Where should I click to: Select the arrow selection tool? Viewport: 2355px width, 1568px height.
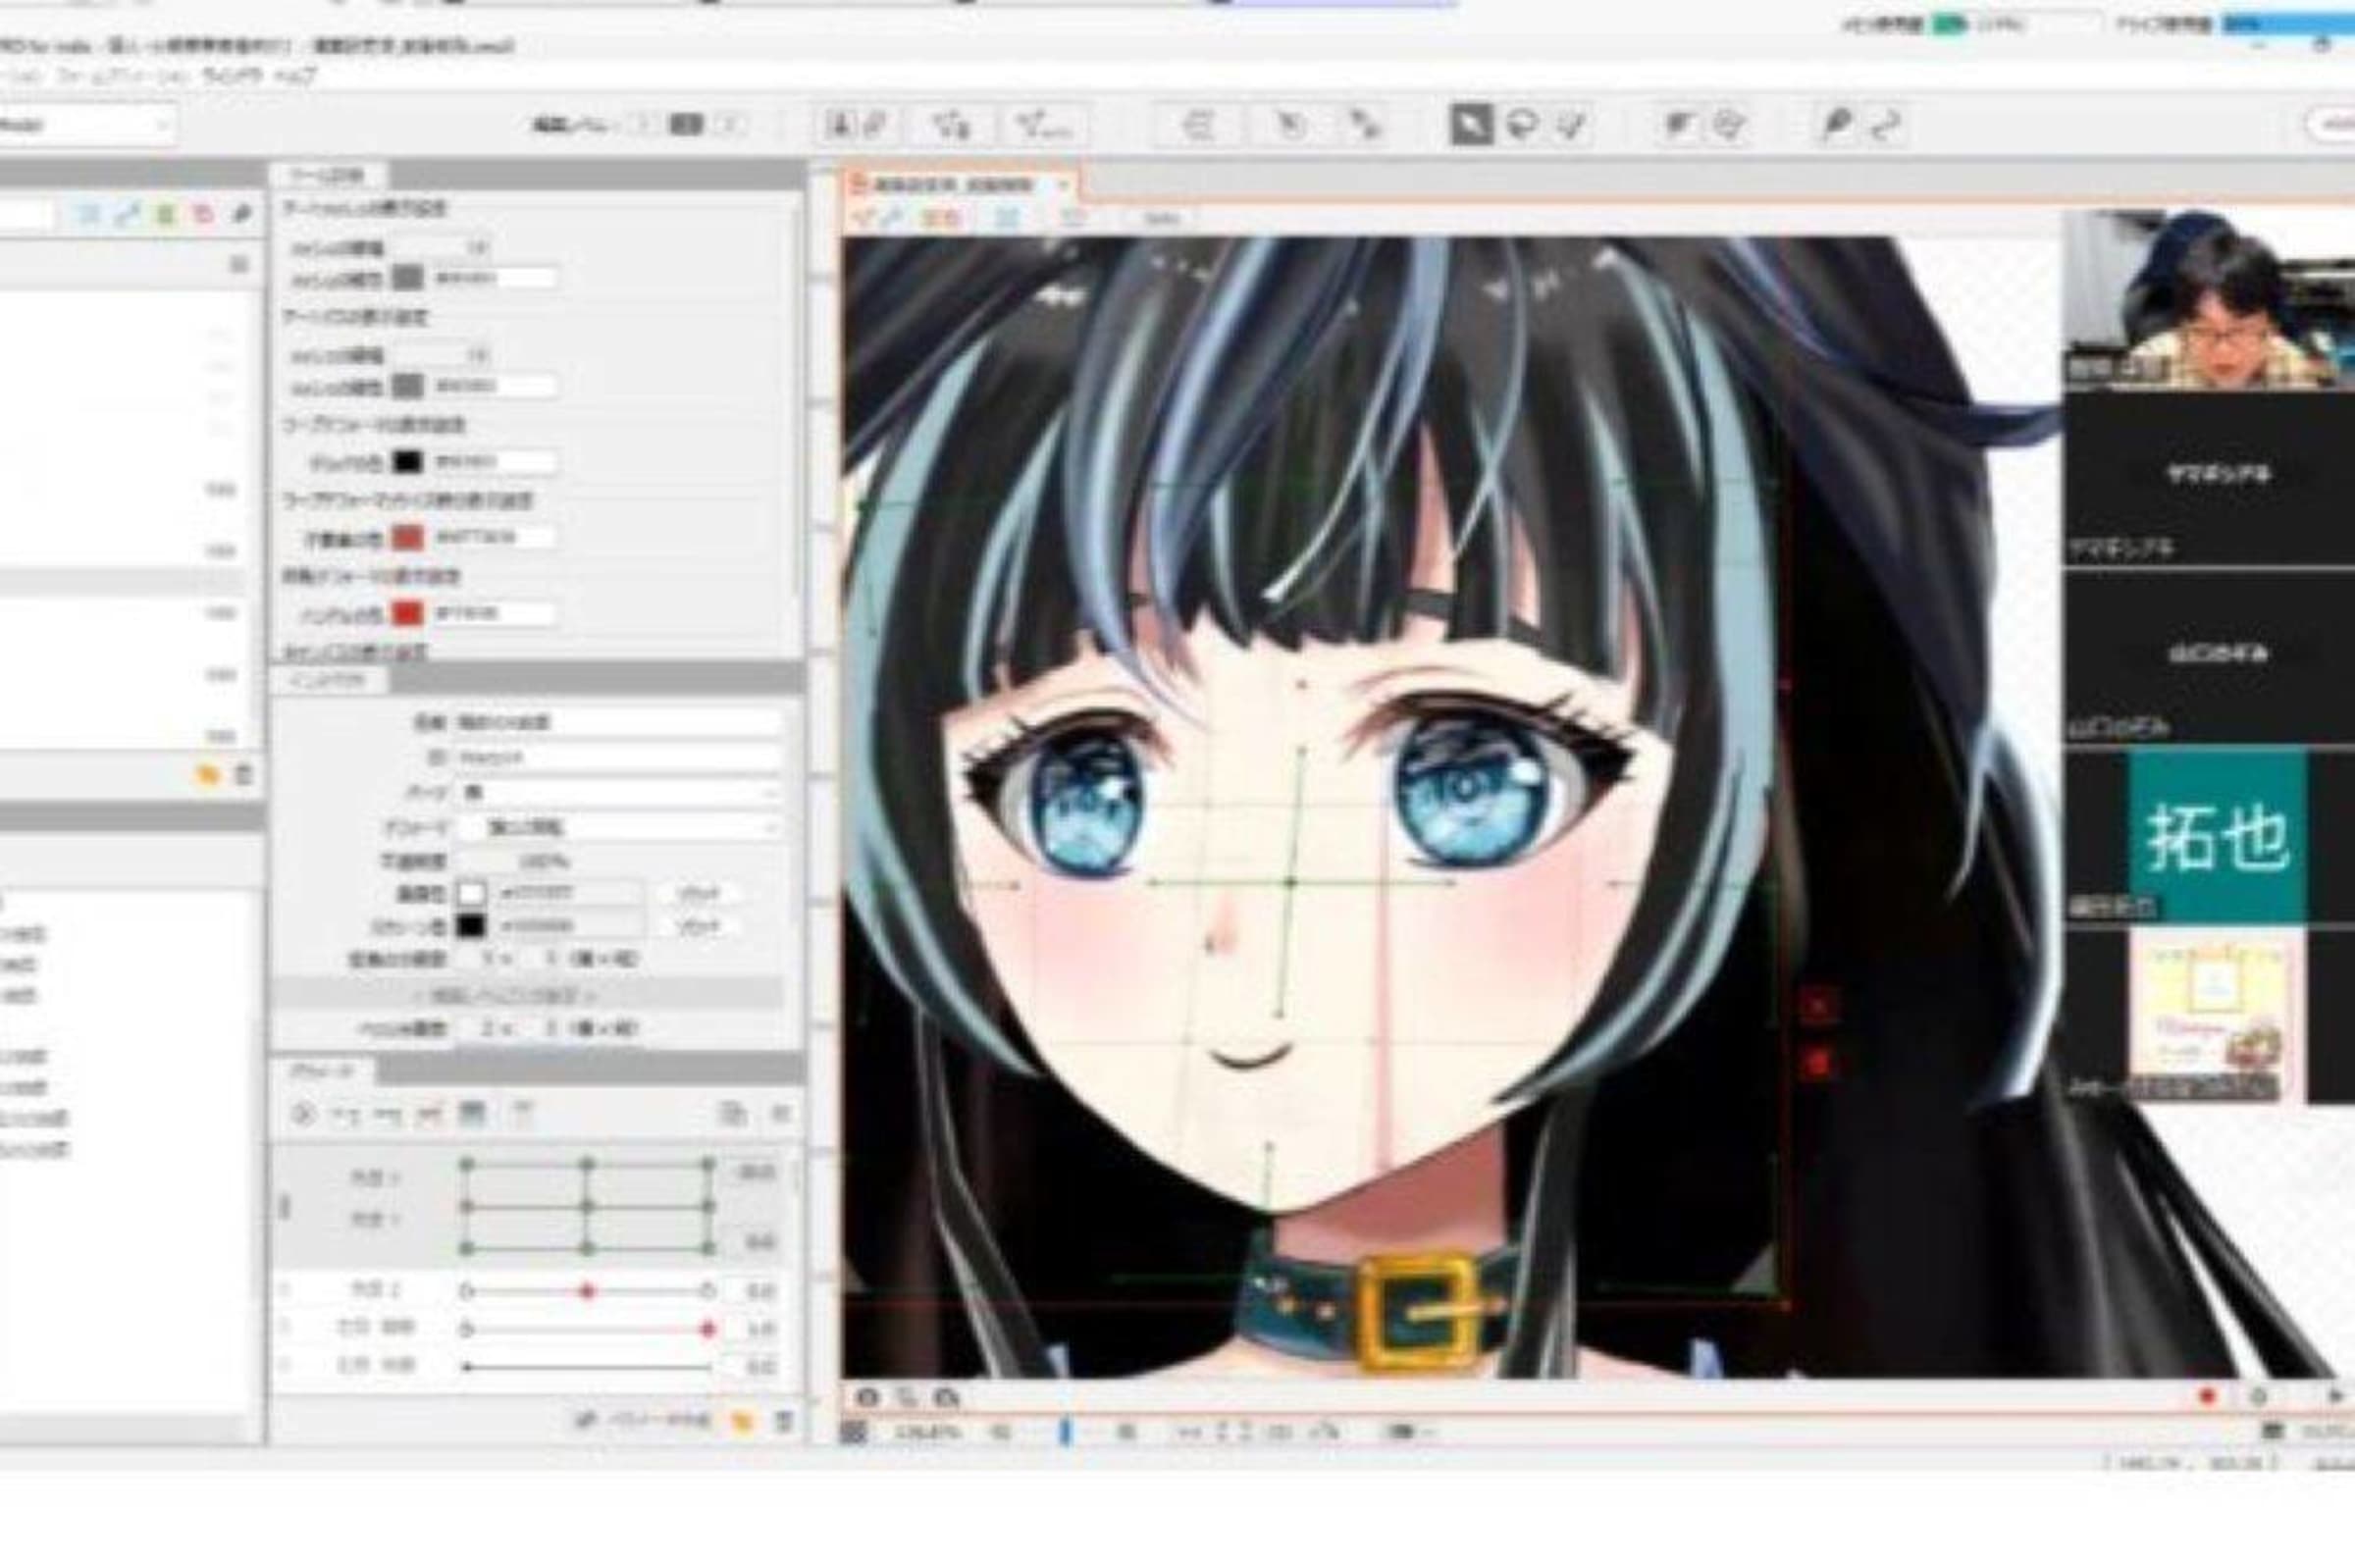pyautogui.click(x=1470, y=125)
